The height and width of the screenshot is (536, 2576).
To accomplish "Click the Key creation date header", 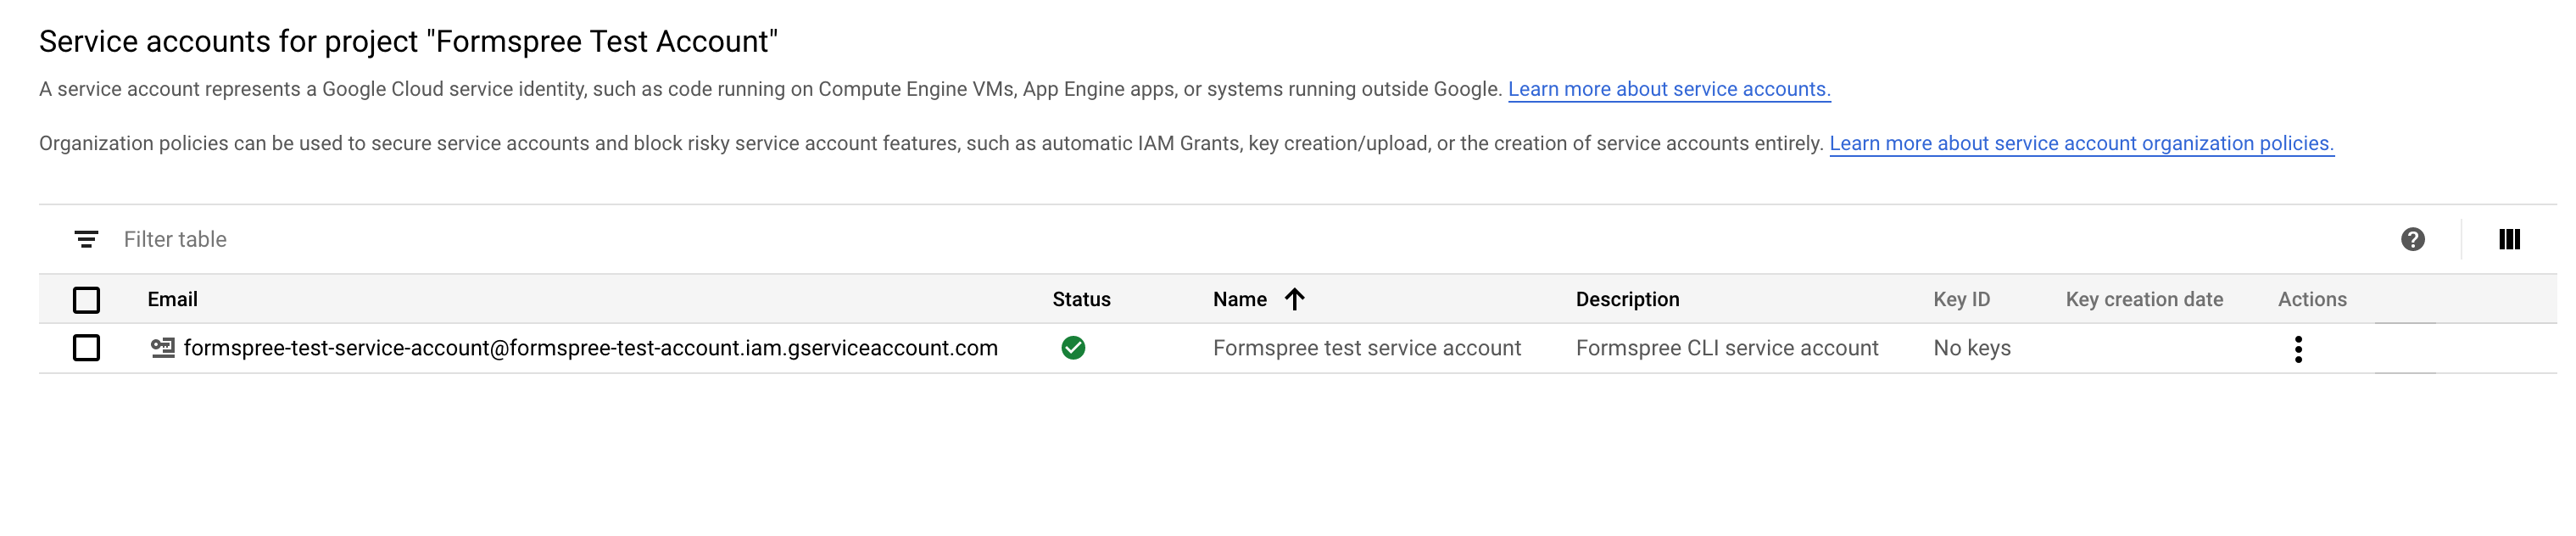I will 2144,299.
